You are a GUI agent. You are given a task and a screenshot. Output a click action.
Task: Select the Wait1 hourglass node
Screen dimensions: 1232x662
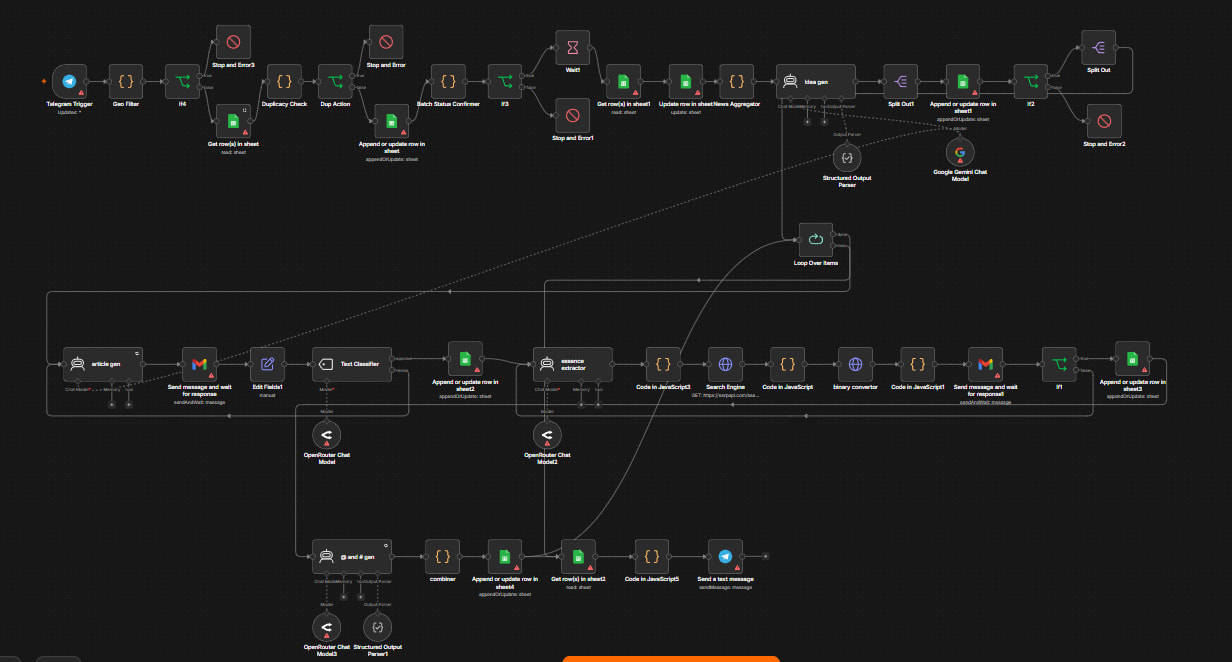click(573, 47)
